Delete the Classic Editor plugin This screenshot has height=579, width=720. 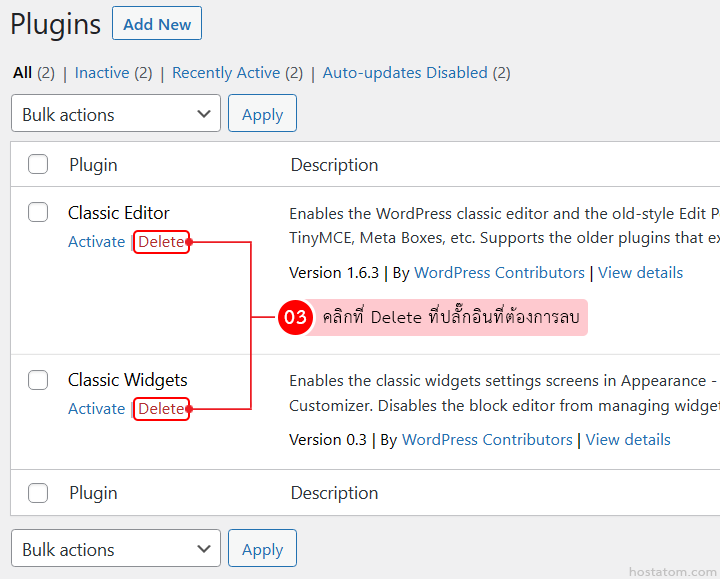point(161,242)
